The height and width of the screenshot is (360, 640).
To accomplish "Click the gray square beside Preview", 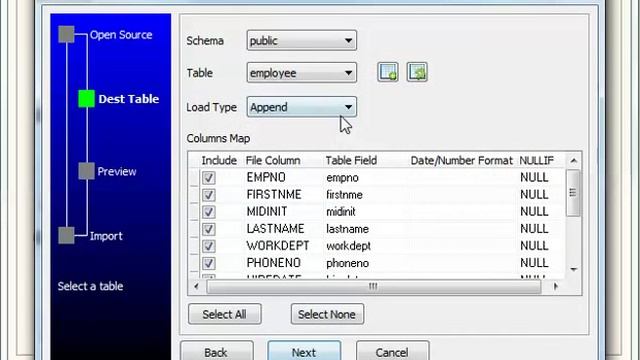I will pos(87,171).
